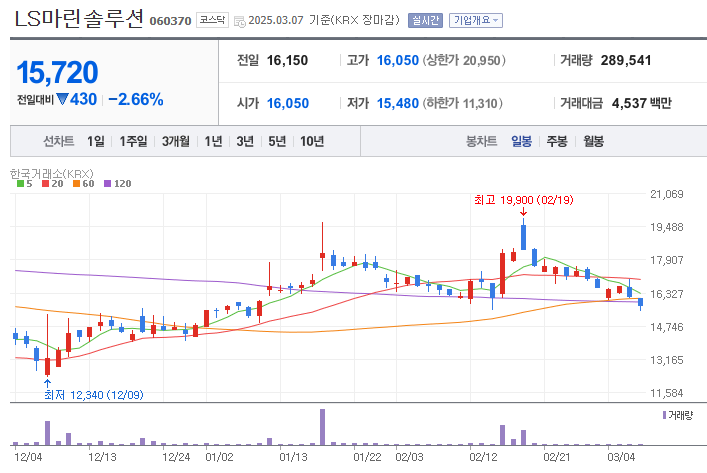Click the 21,069 price axis label
This screenshot has width=707, height=473.
coord(666,194)
